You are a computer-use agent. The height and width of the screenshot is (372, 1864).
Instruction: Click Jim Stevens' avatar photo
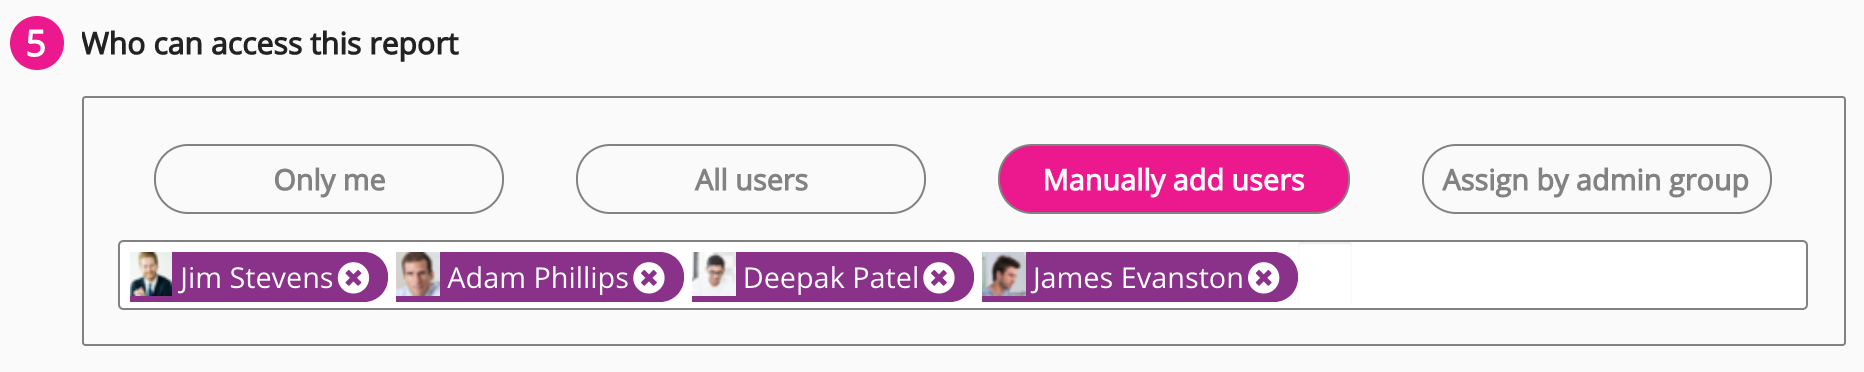[151, 274]
